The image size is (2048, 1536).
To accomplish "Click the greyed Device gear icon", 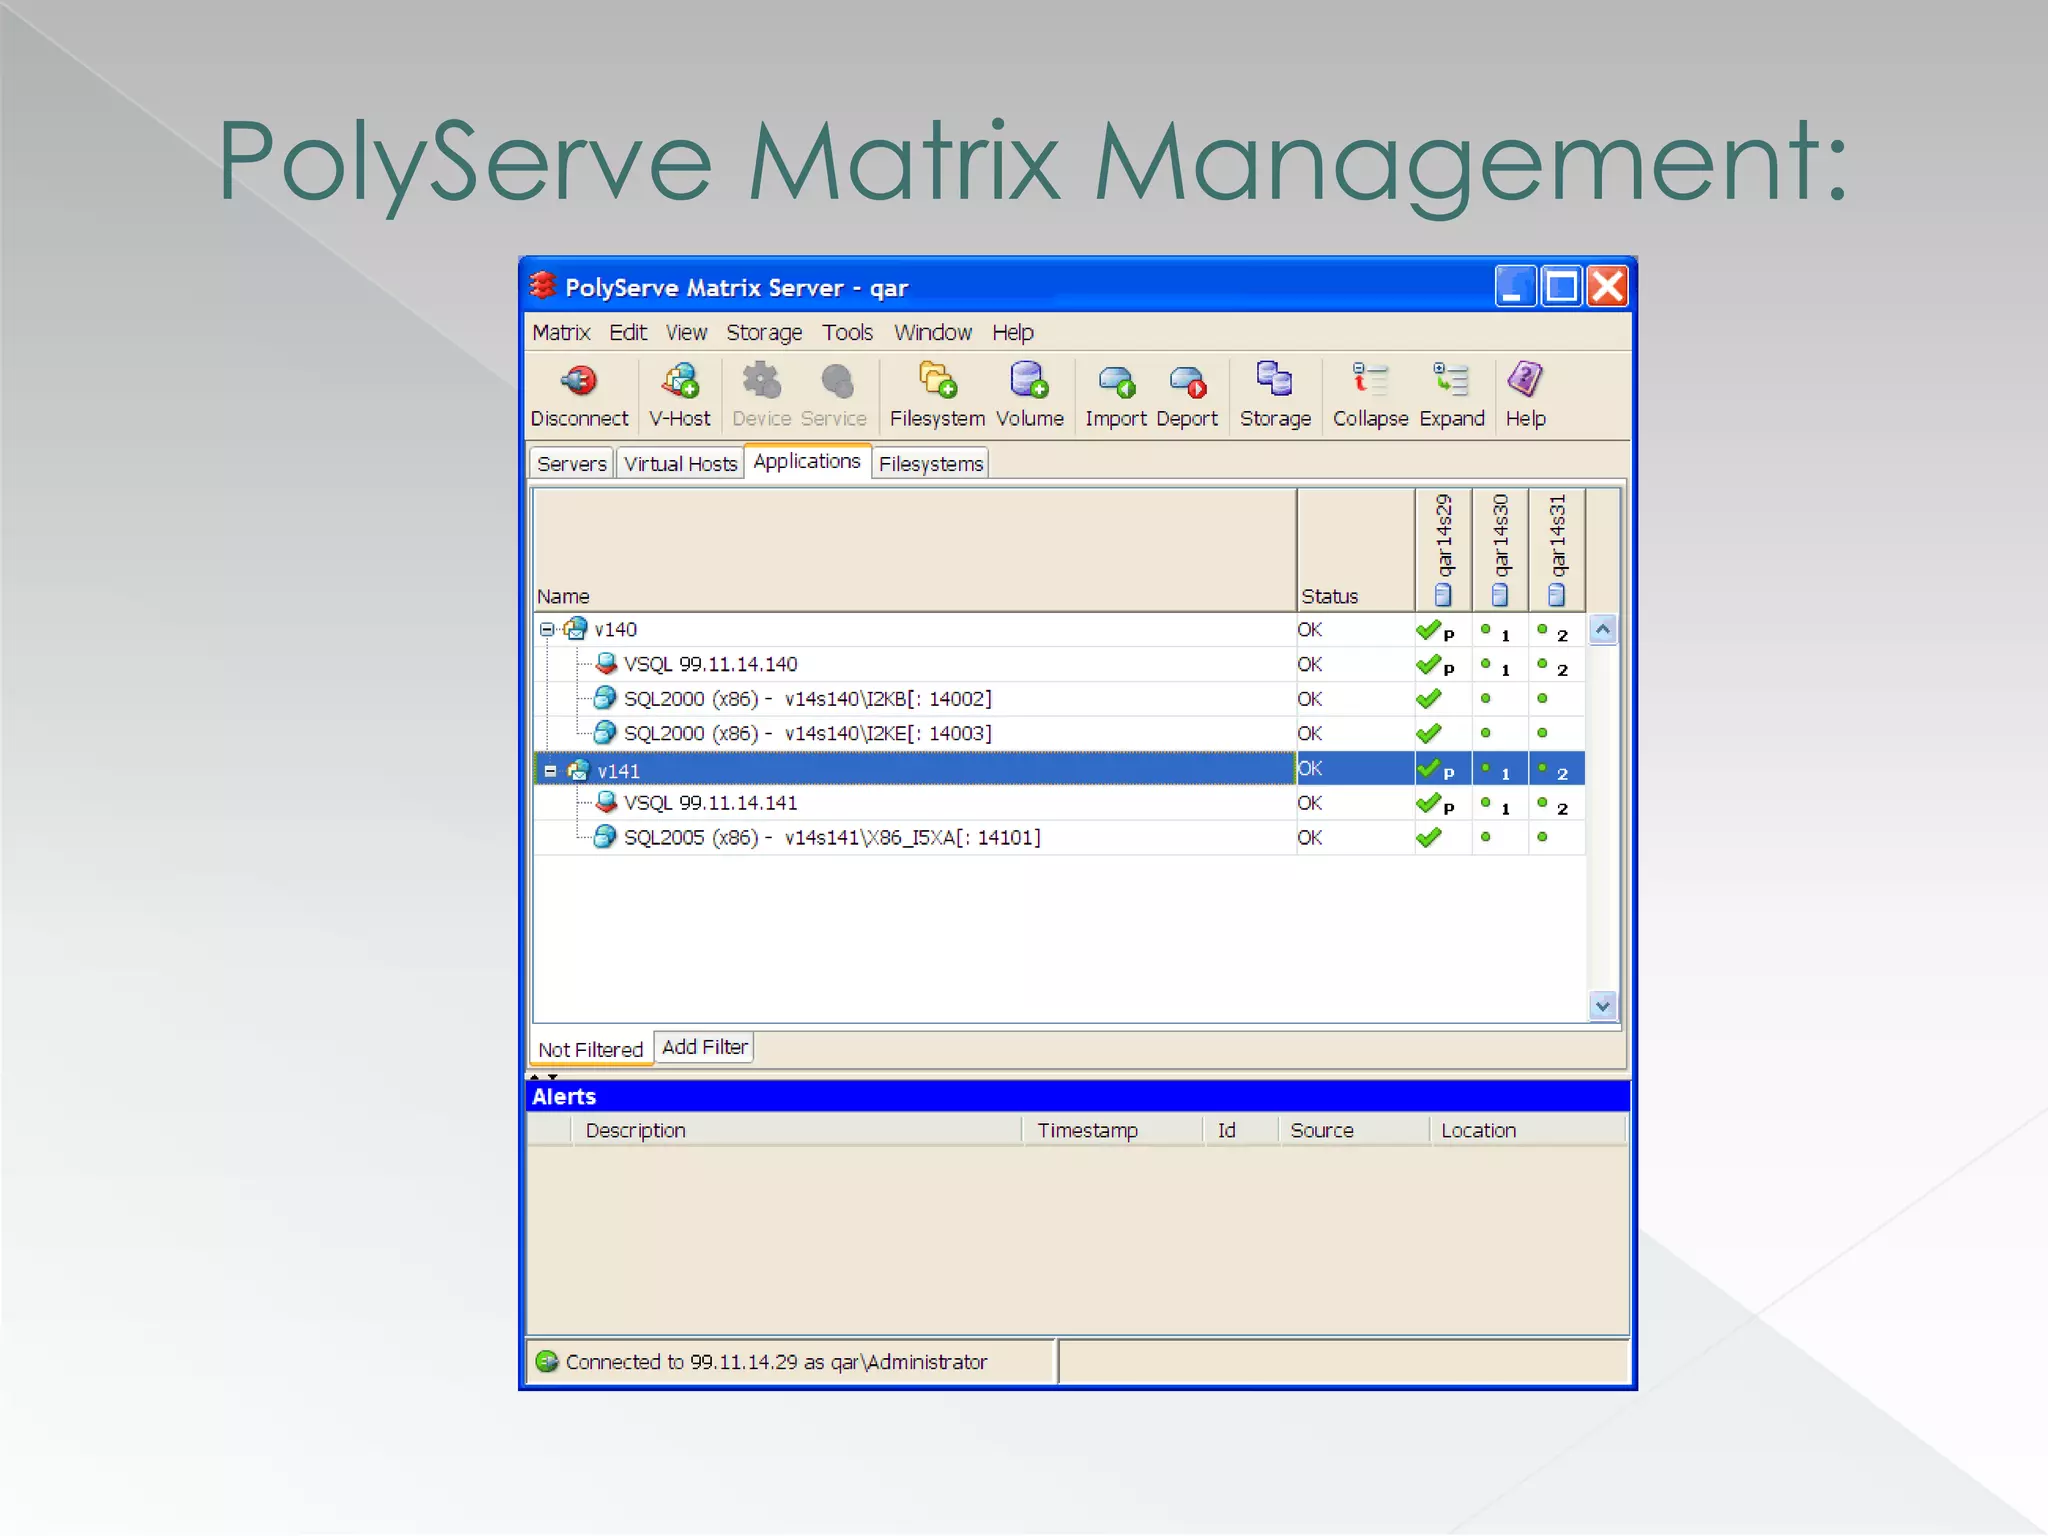I will click(761, 381).
